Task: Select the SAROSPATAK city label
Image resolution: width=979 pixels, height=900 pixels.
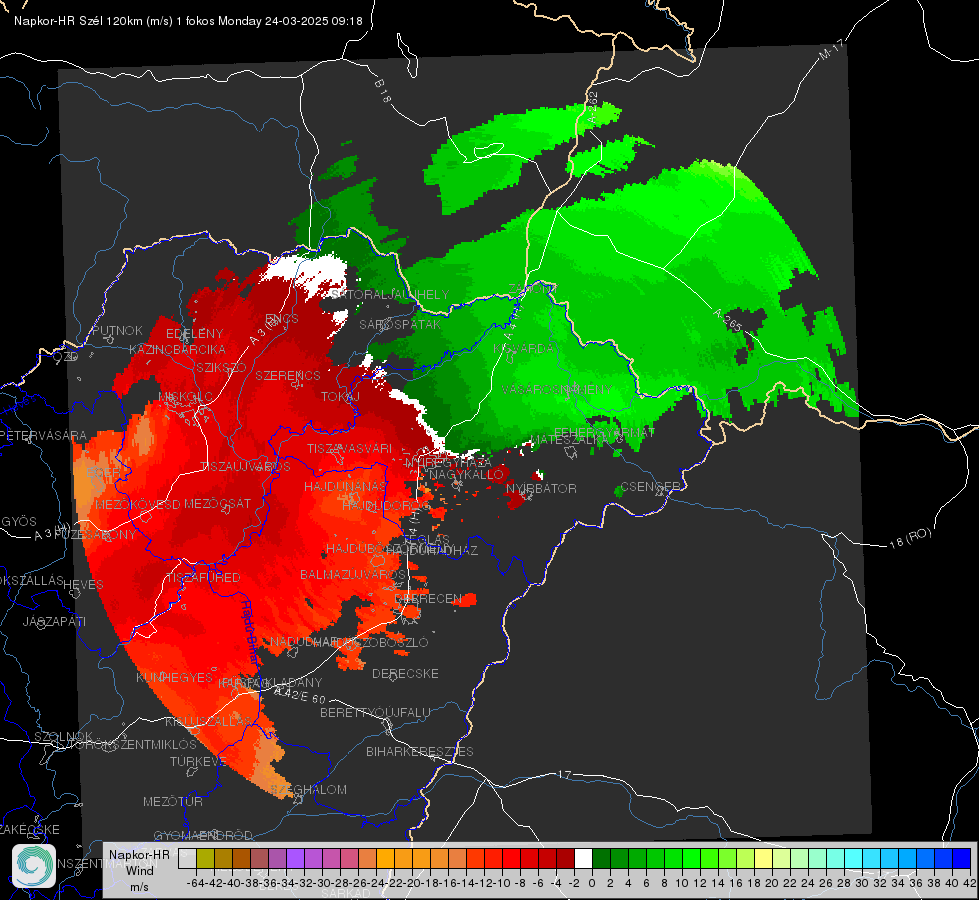Action: coord(400,324)
